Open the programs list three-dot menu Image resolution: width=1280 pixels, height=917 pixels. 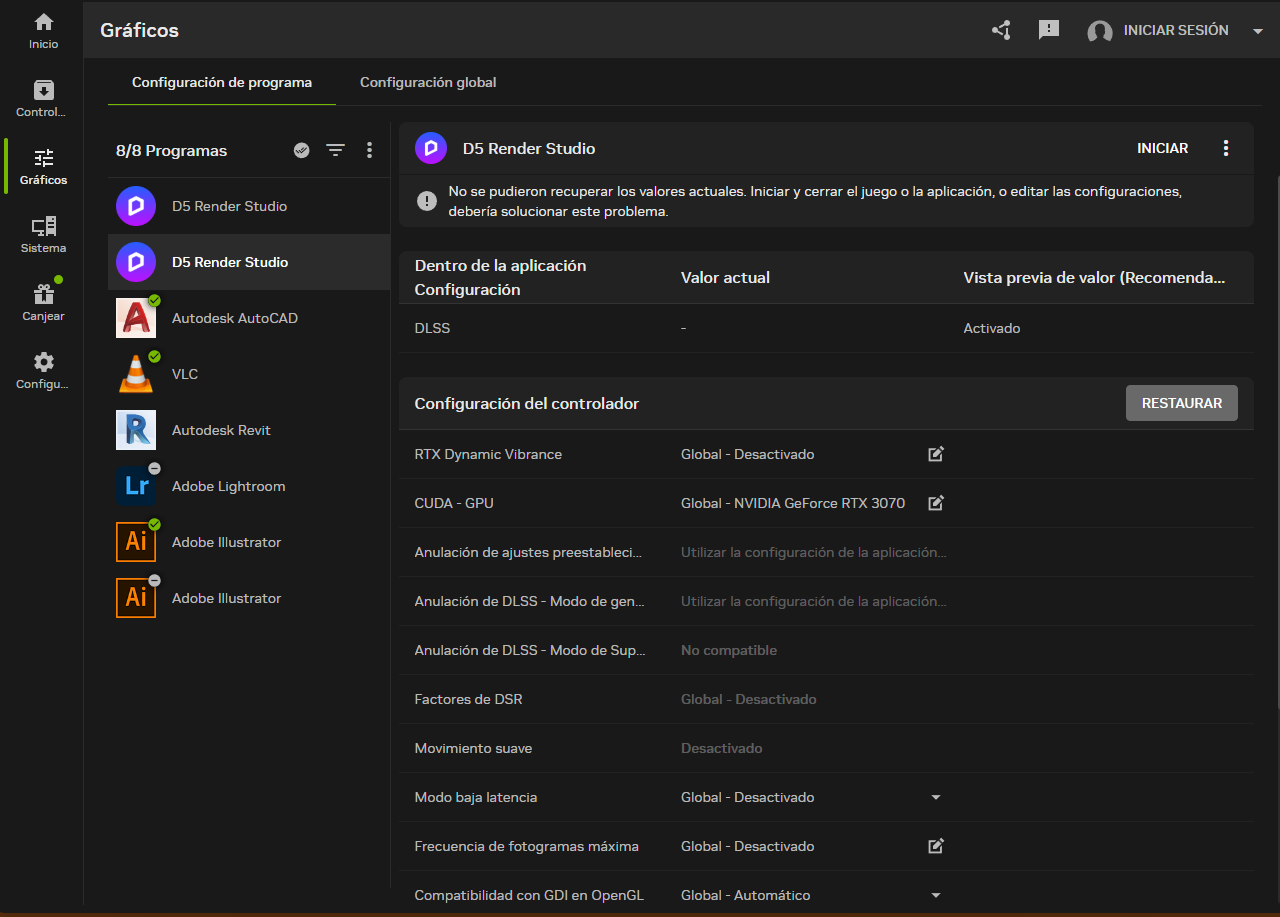pos(369,150)
